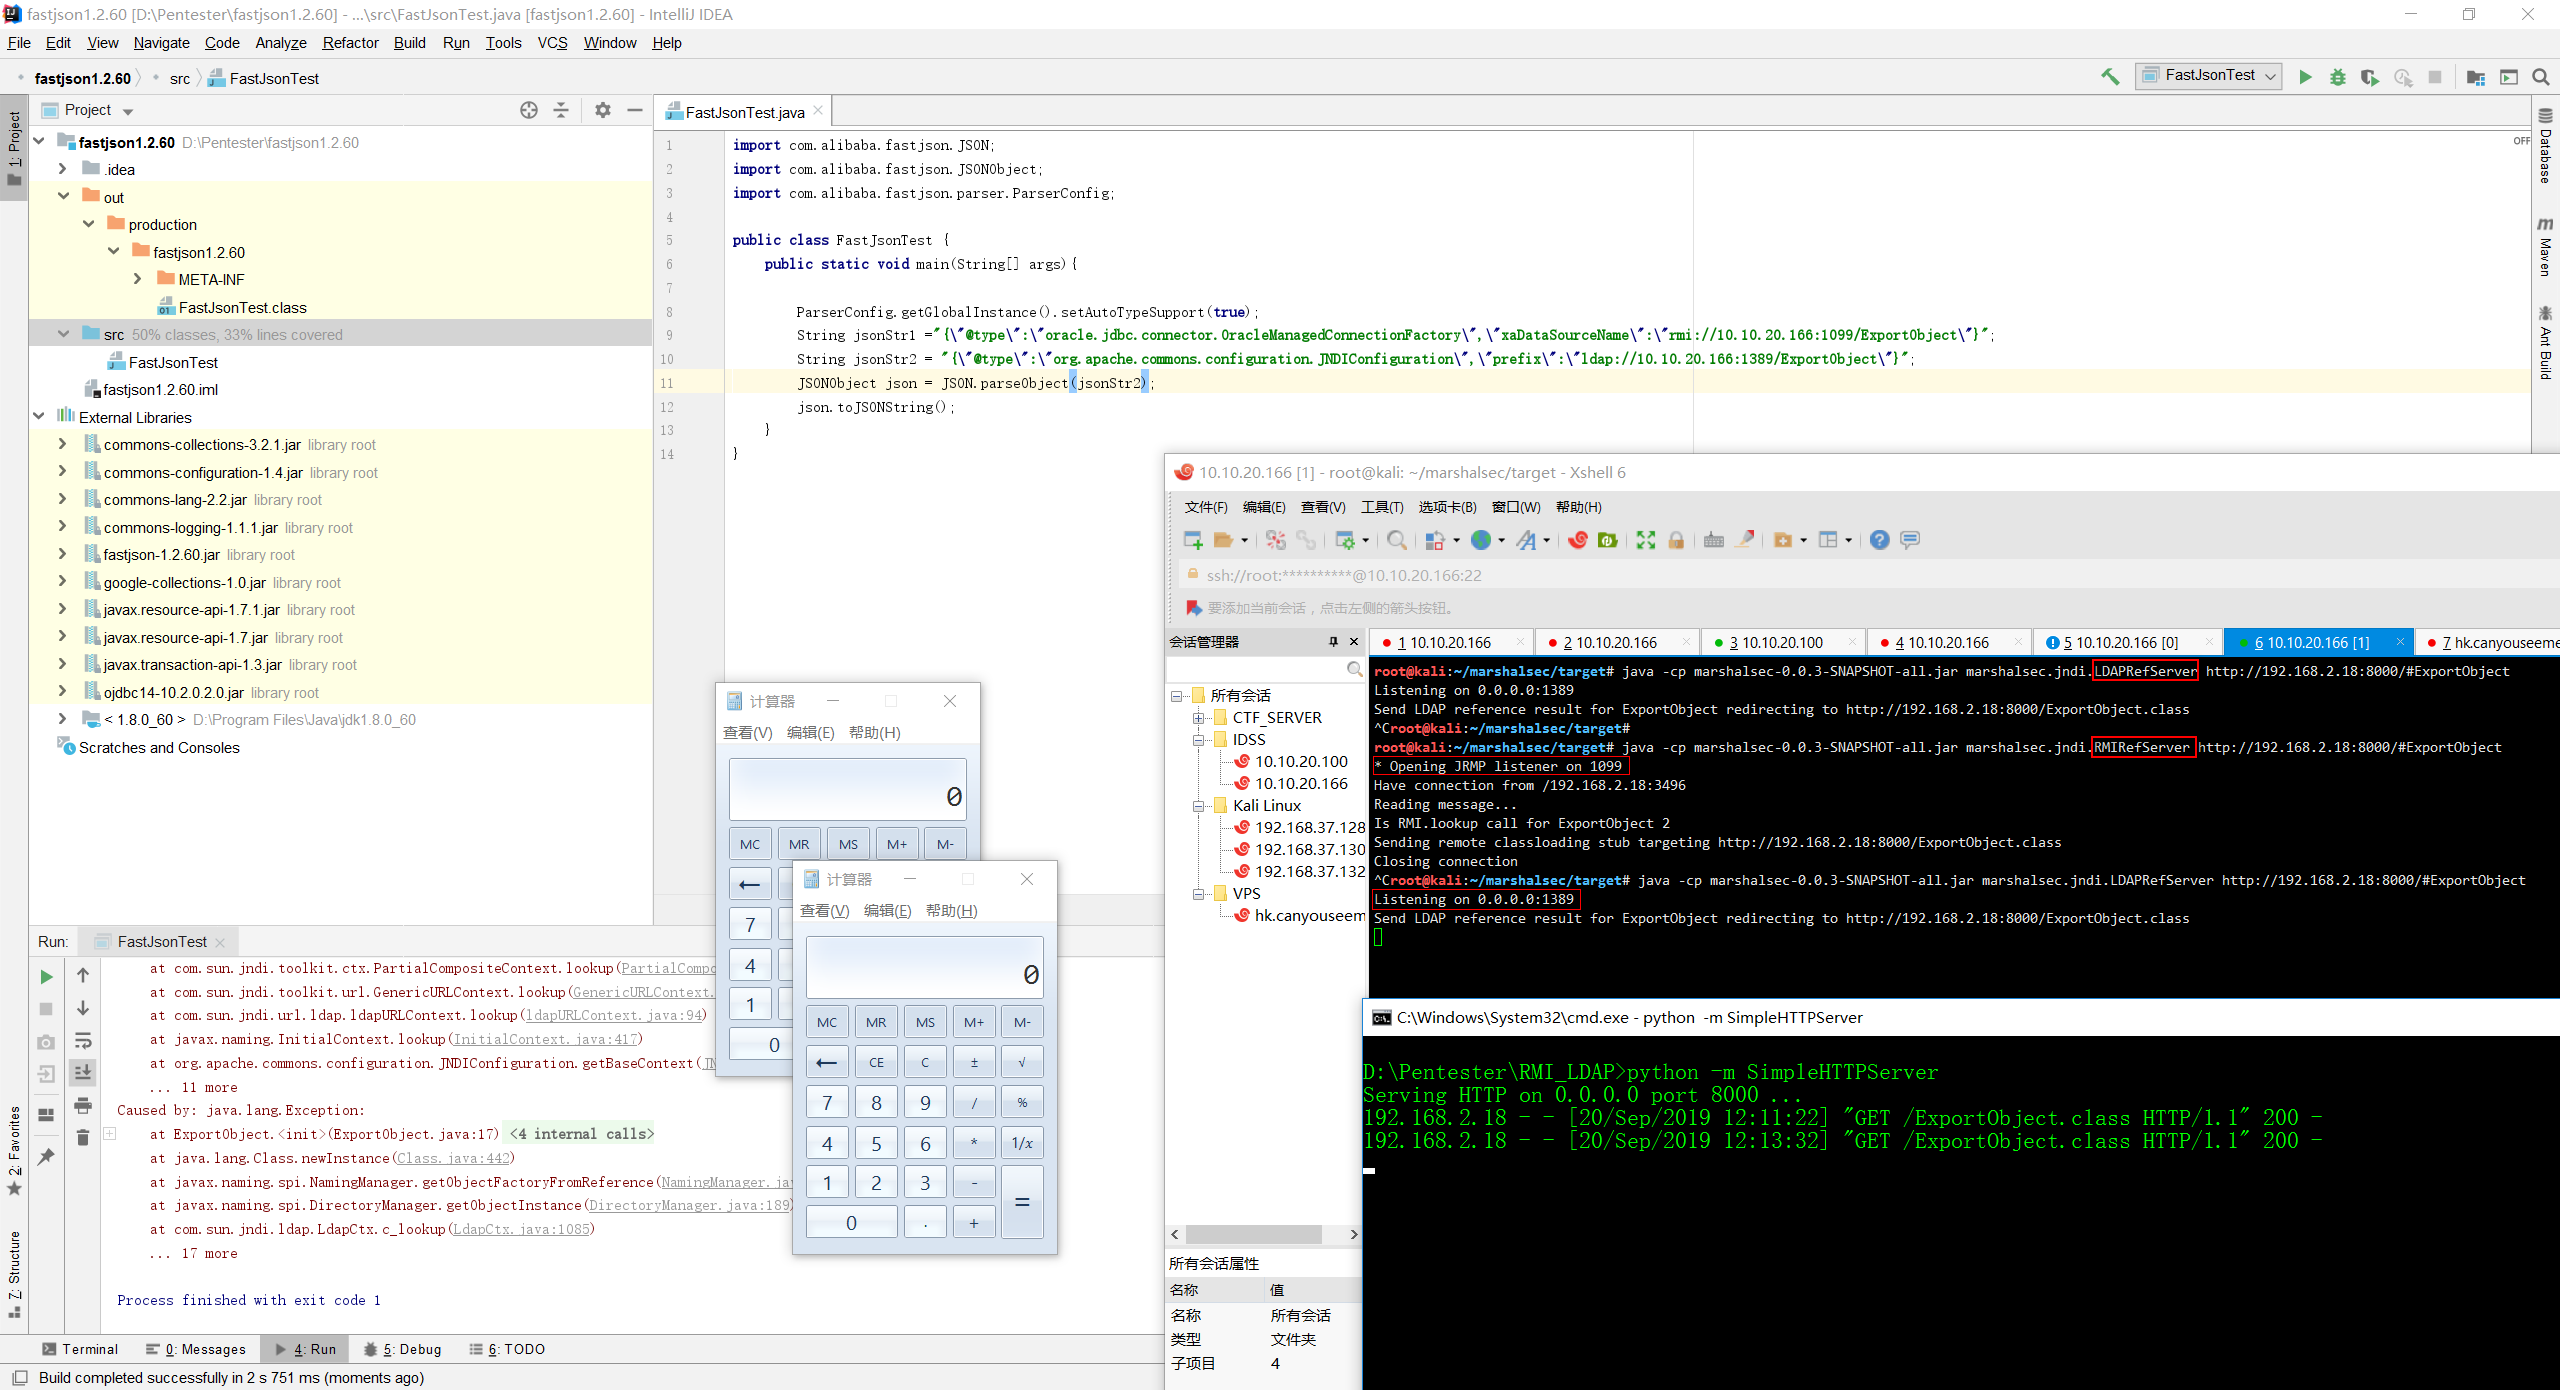Screen dimensions: 2560x1390
Task: Select session 192.168.37.130 in Xshell tree
Action: point(1299,850)
